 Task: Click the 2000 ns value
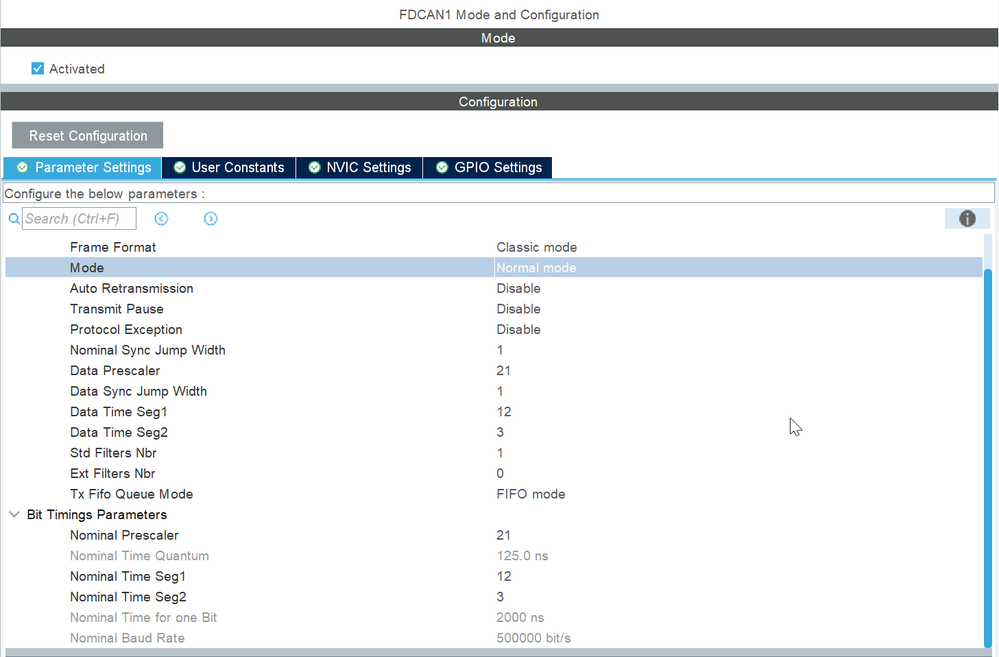coord(520,617)
